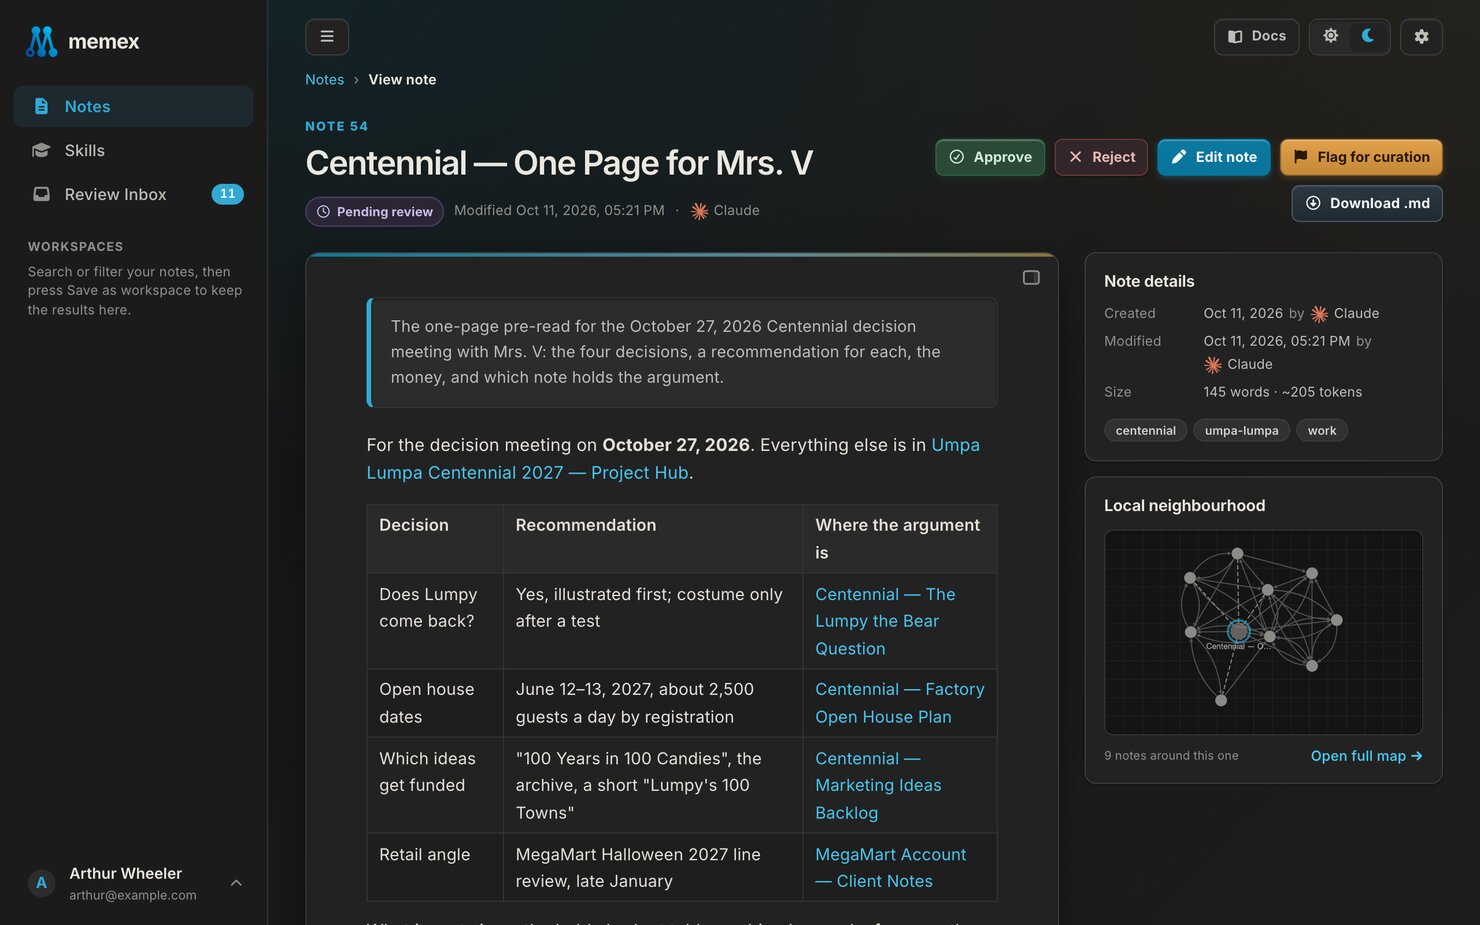Click the Pending review status badge
This screenshot has height=925, width=1480.
point(374,211)
